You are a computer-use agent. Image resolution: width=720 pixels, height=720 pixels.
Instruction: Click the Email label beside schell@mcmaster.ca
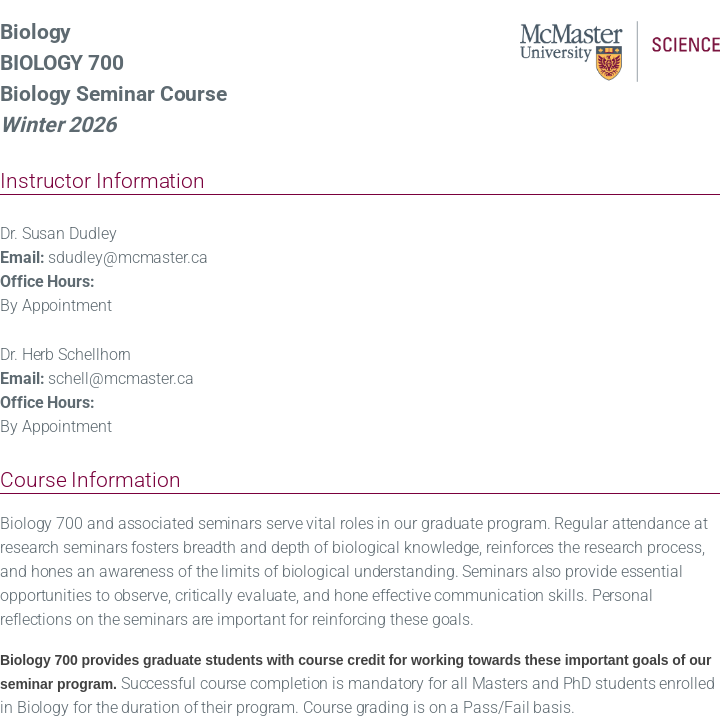click(x=22, y=379)
